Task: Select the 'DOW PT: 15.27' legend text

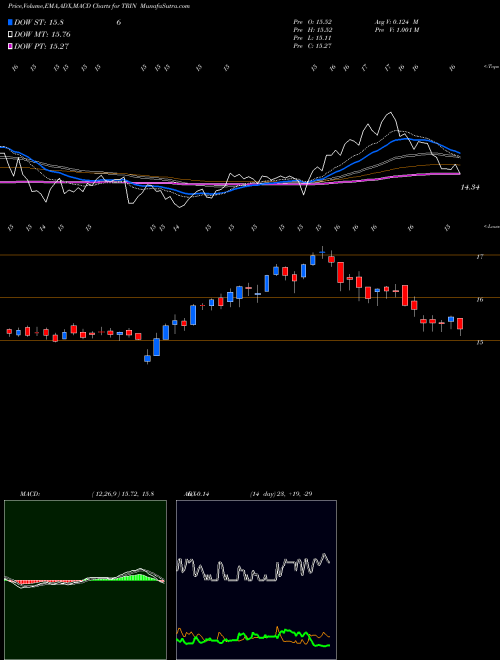Action: 41,47
